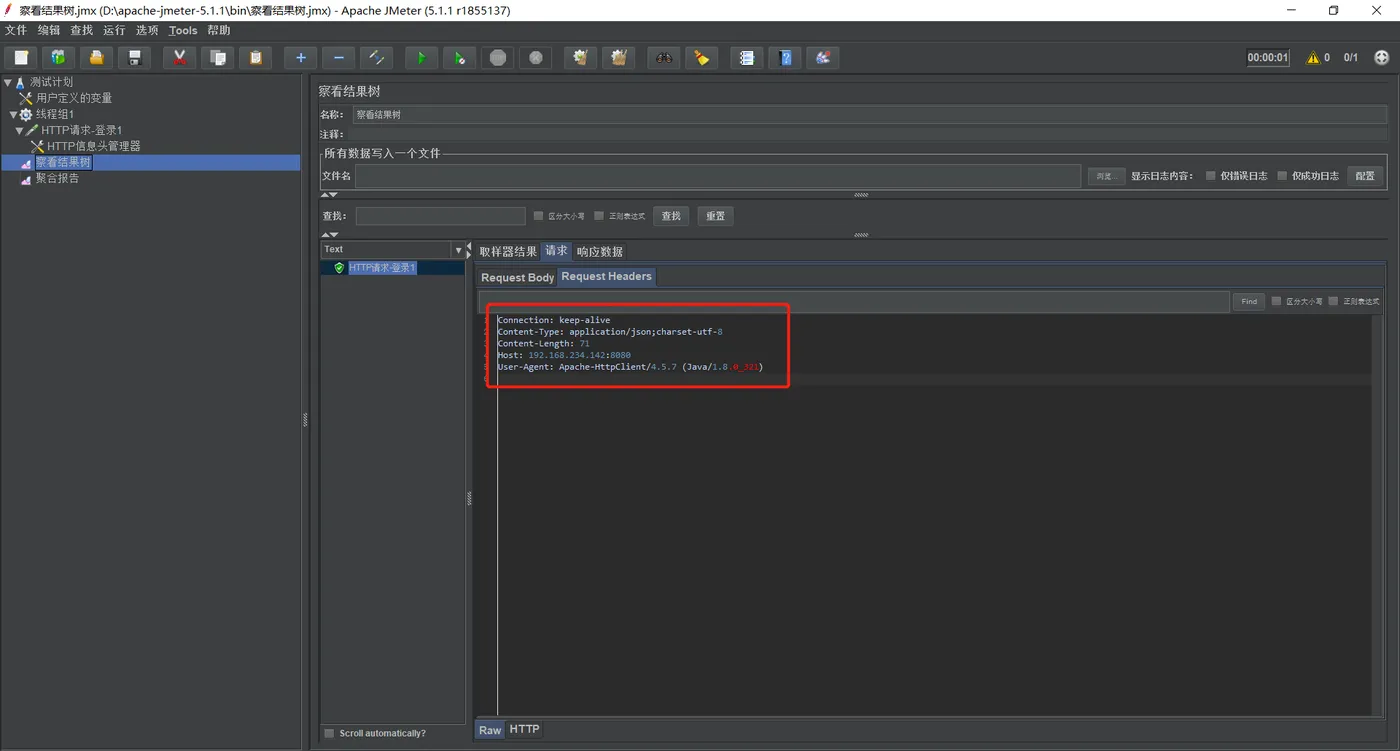Tick the 正则表达式 box beside 查找 field

[x=599, y=216]
